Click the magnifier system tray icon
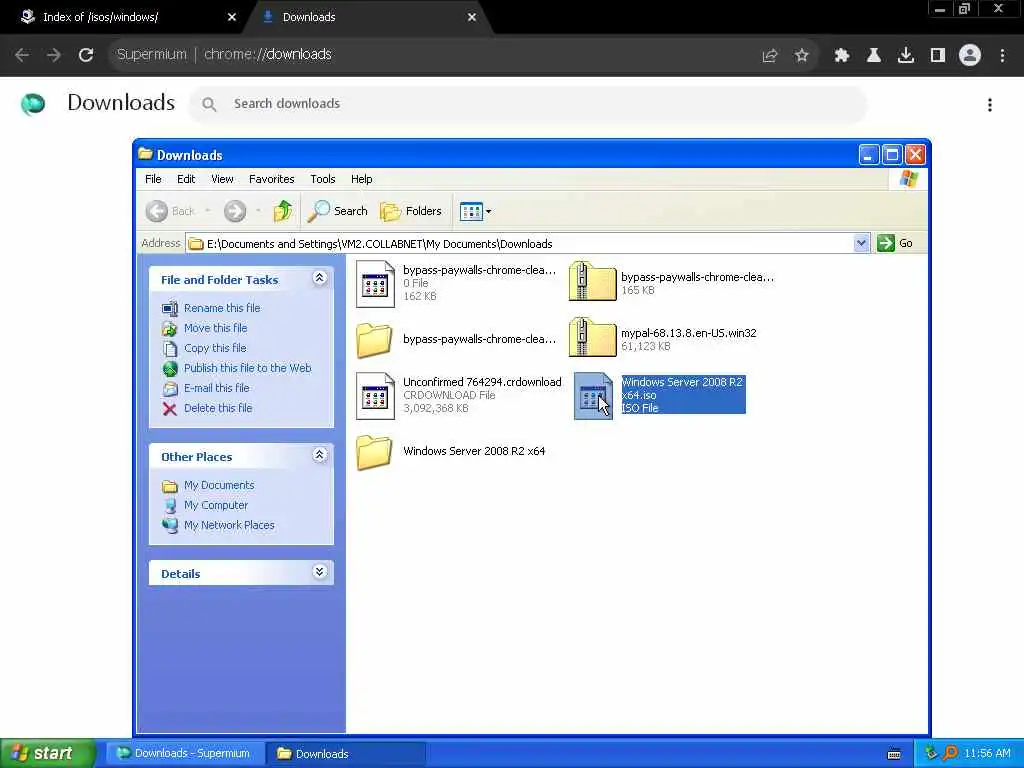 [950, 753]
